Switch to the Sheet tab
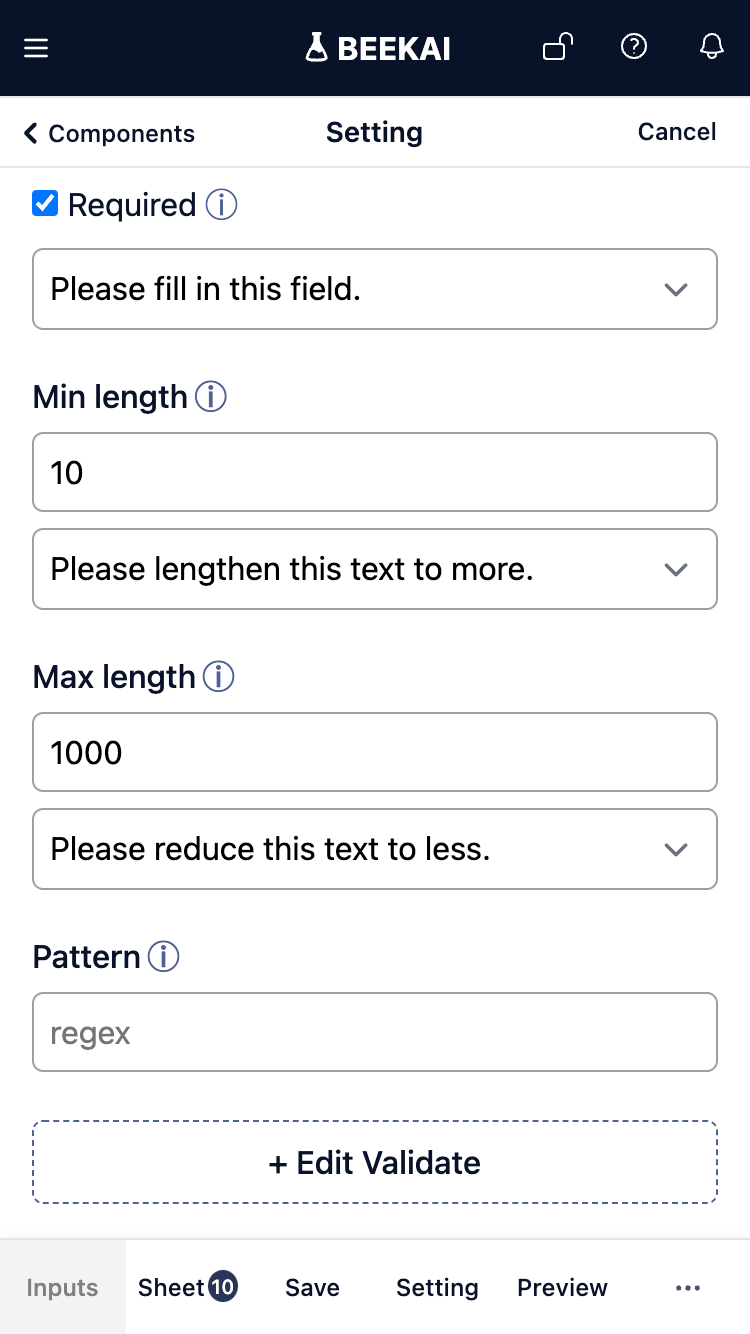 188,1287
